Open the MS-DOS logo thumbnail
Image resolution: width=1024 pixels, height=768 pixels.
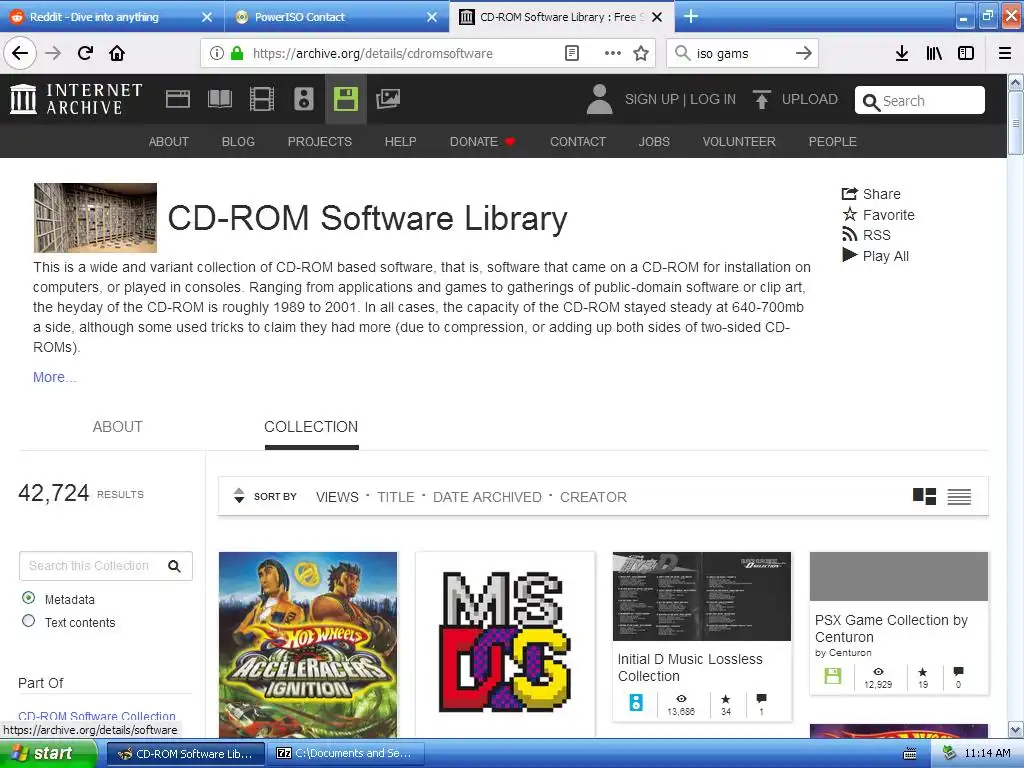505,642
